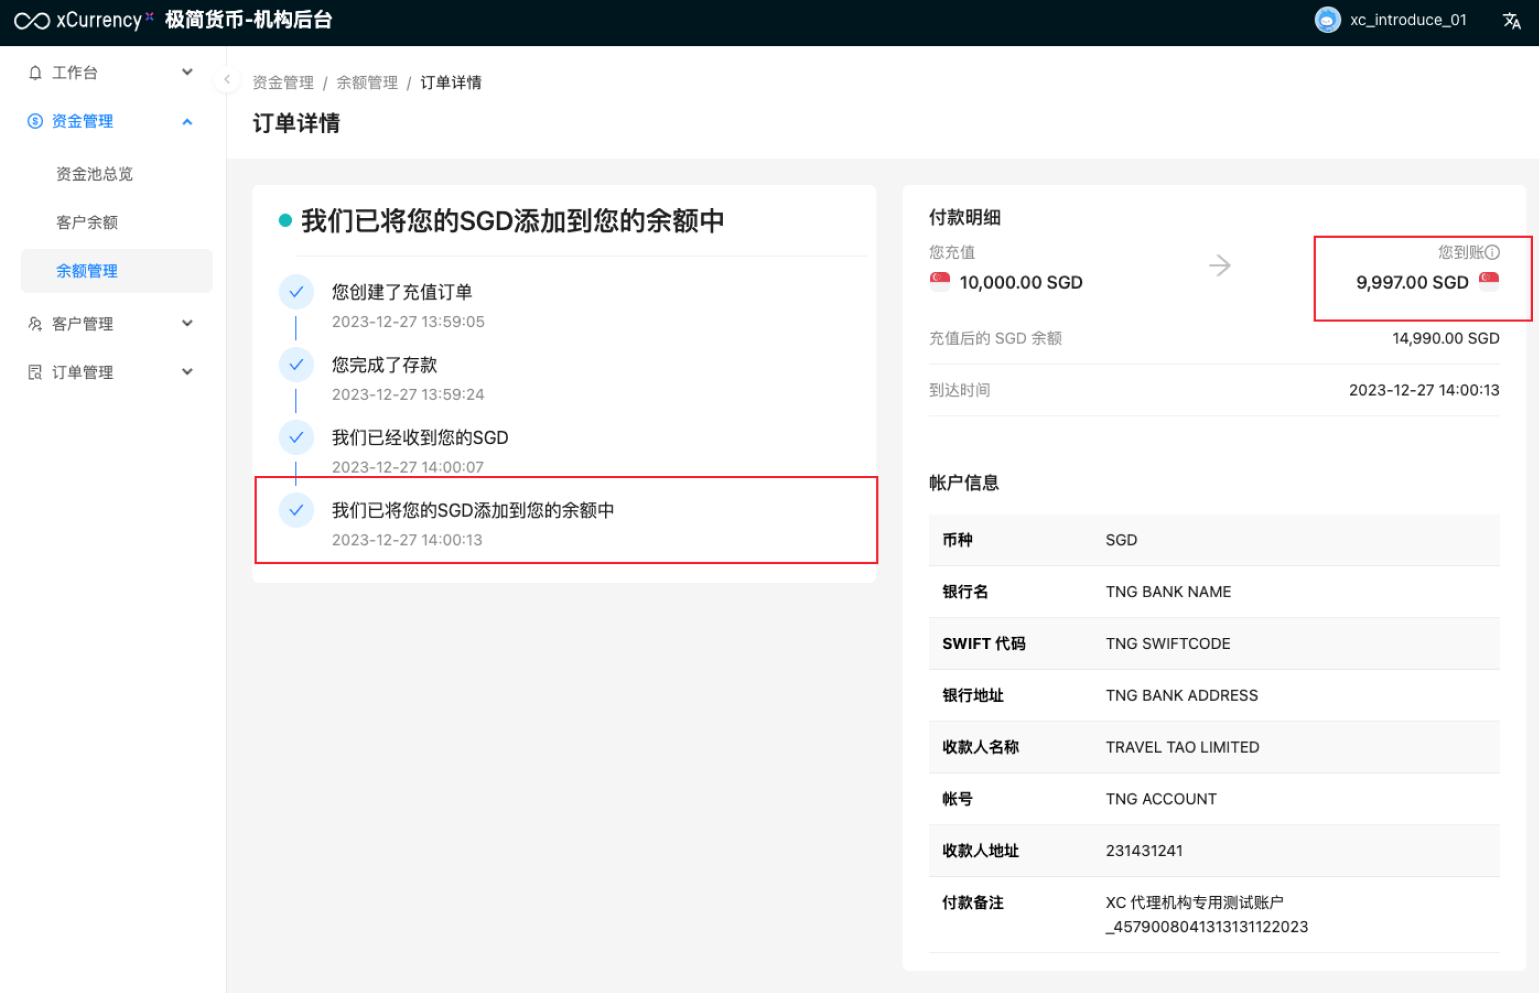
Task: Collapse the 资金管理 menu chevron
Action: (x=187, y=121)
